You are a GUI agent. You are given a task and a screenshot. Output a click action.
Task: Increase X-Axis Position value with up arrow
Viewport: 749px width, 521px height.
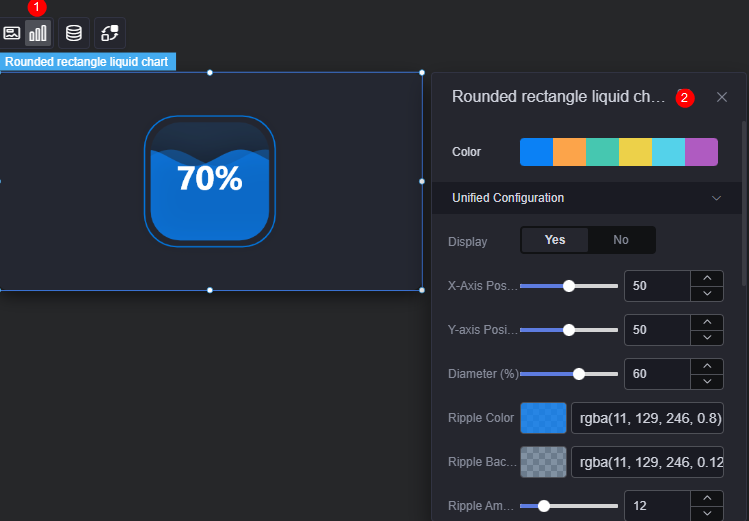tap(707, 278)
